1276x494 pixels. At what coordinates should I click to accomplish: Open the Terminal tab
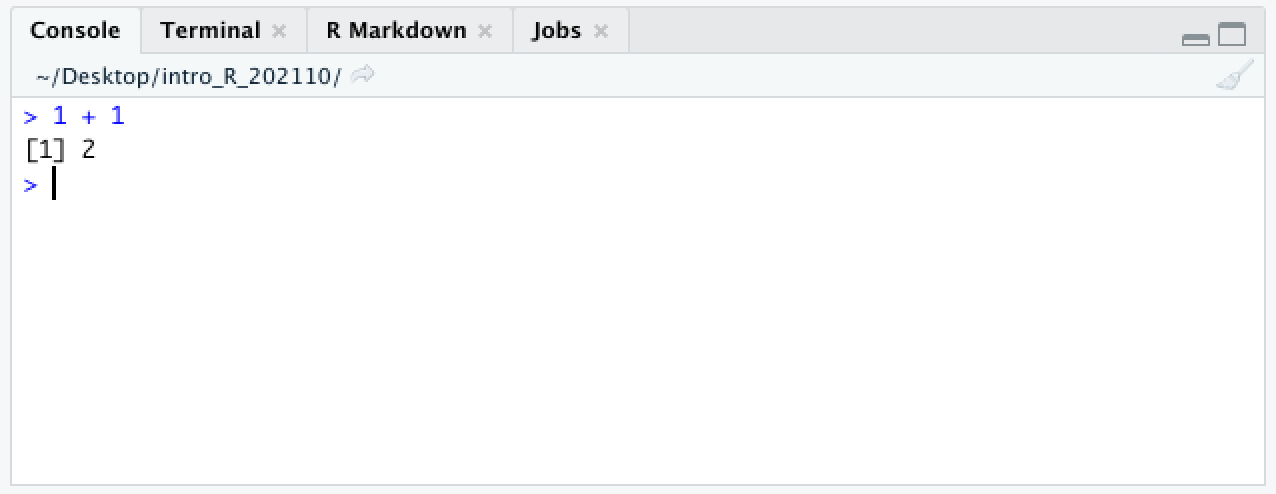tap(210, 30)
